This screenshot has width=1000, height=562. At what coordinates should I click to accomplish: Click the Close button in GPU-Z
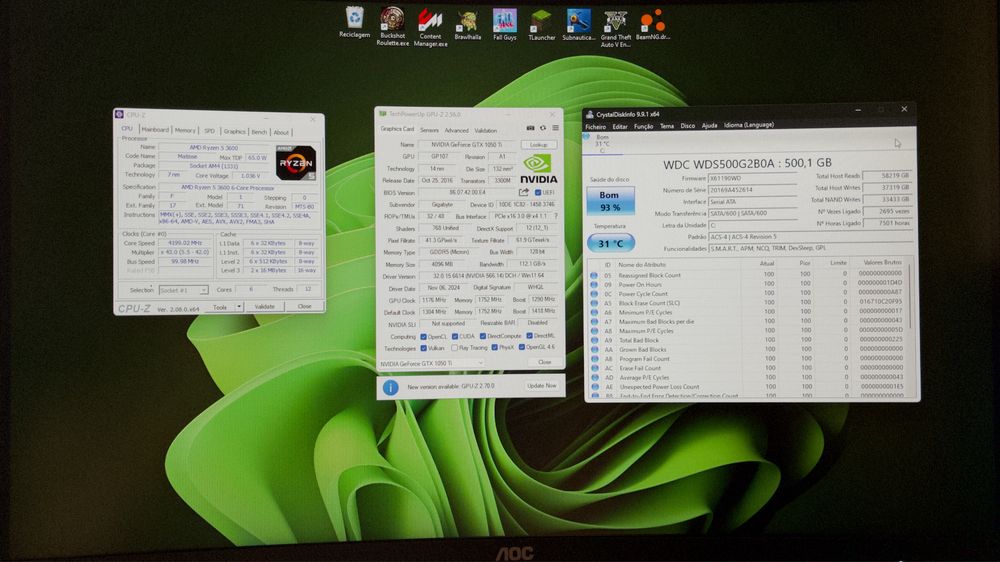click(x=544, y=362)
